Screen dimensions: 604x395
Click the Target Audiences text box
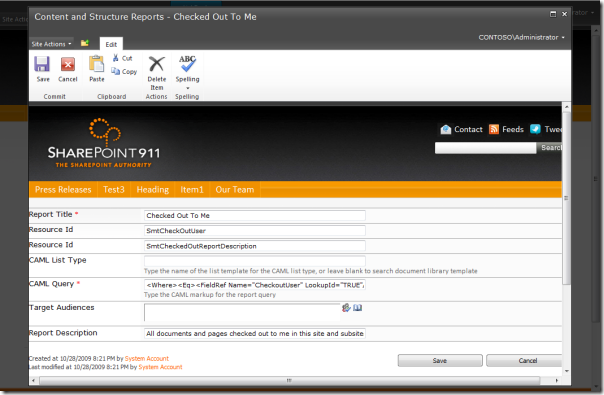tap(242, 312)
